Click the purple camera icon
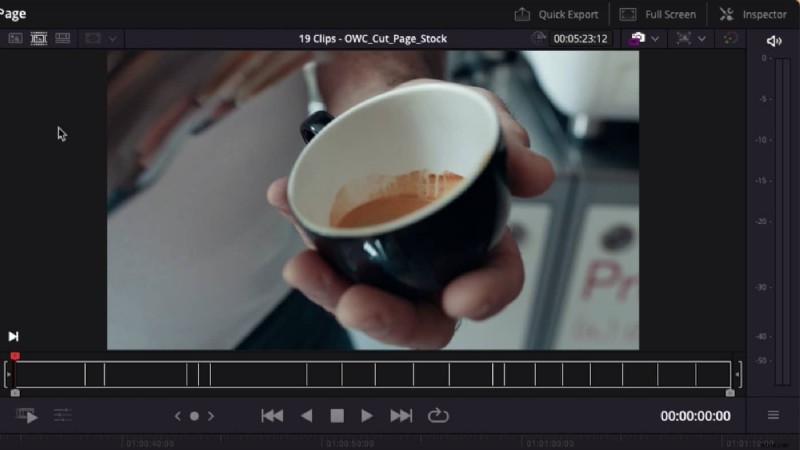The image size is (800, 450). 636,39
